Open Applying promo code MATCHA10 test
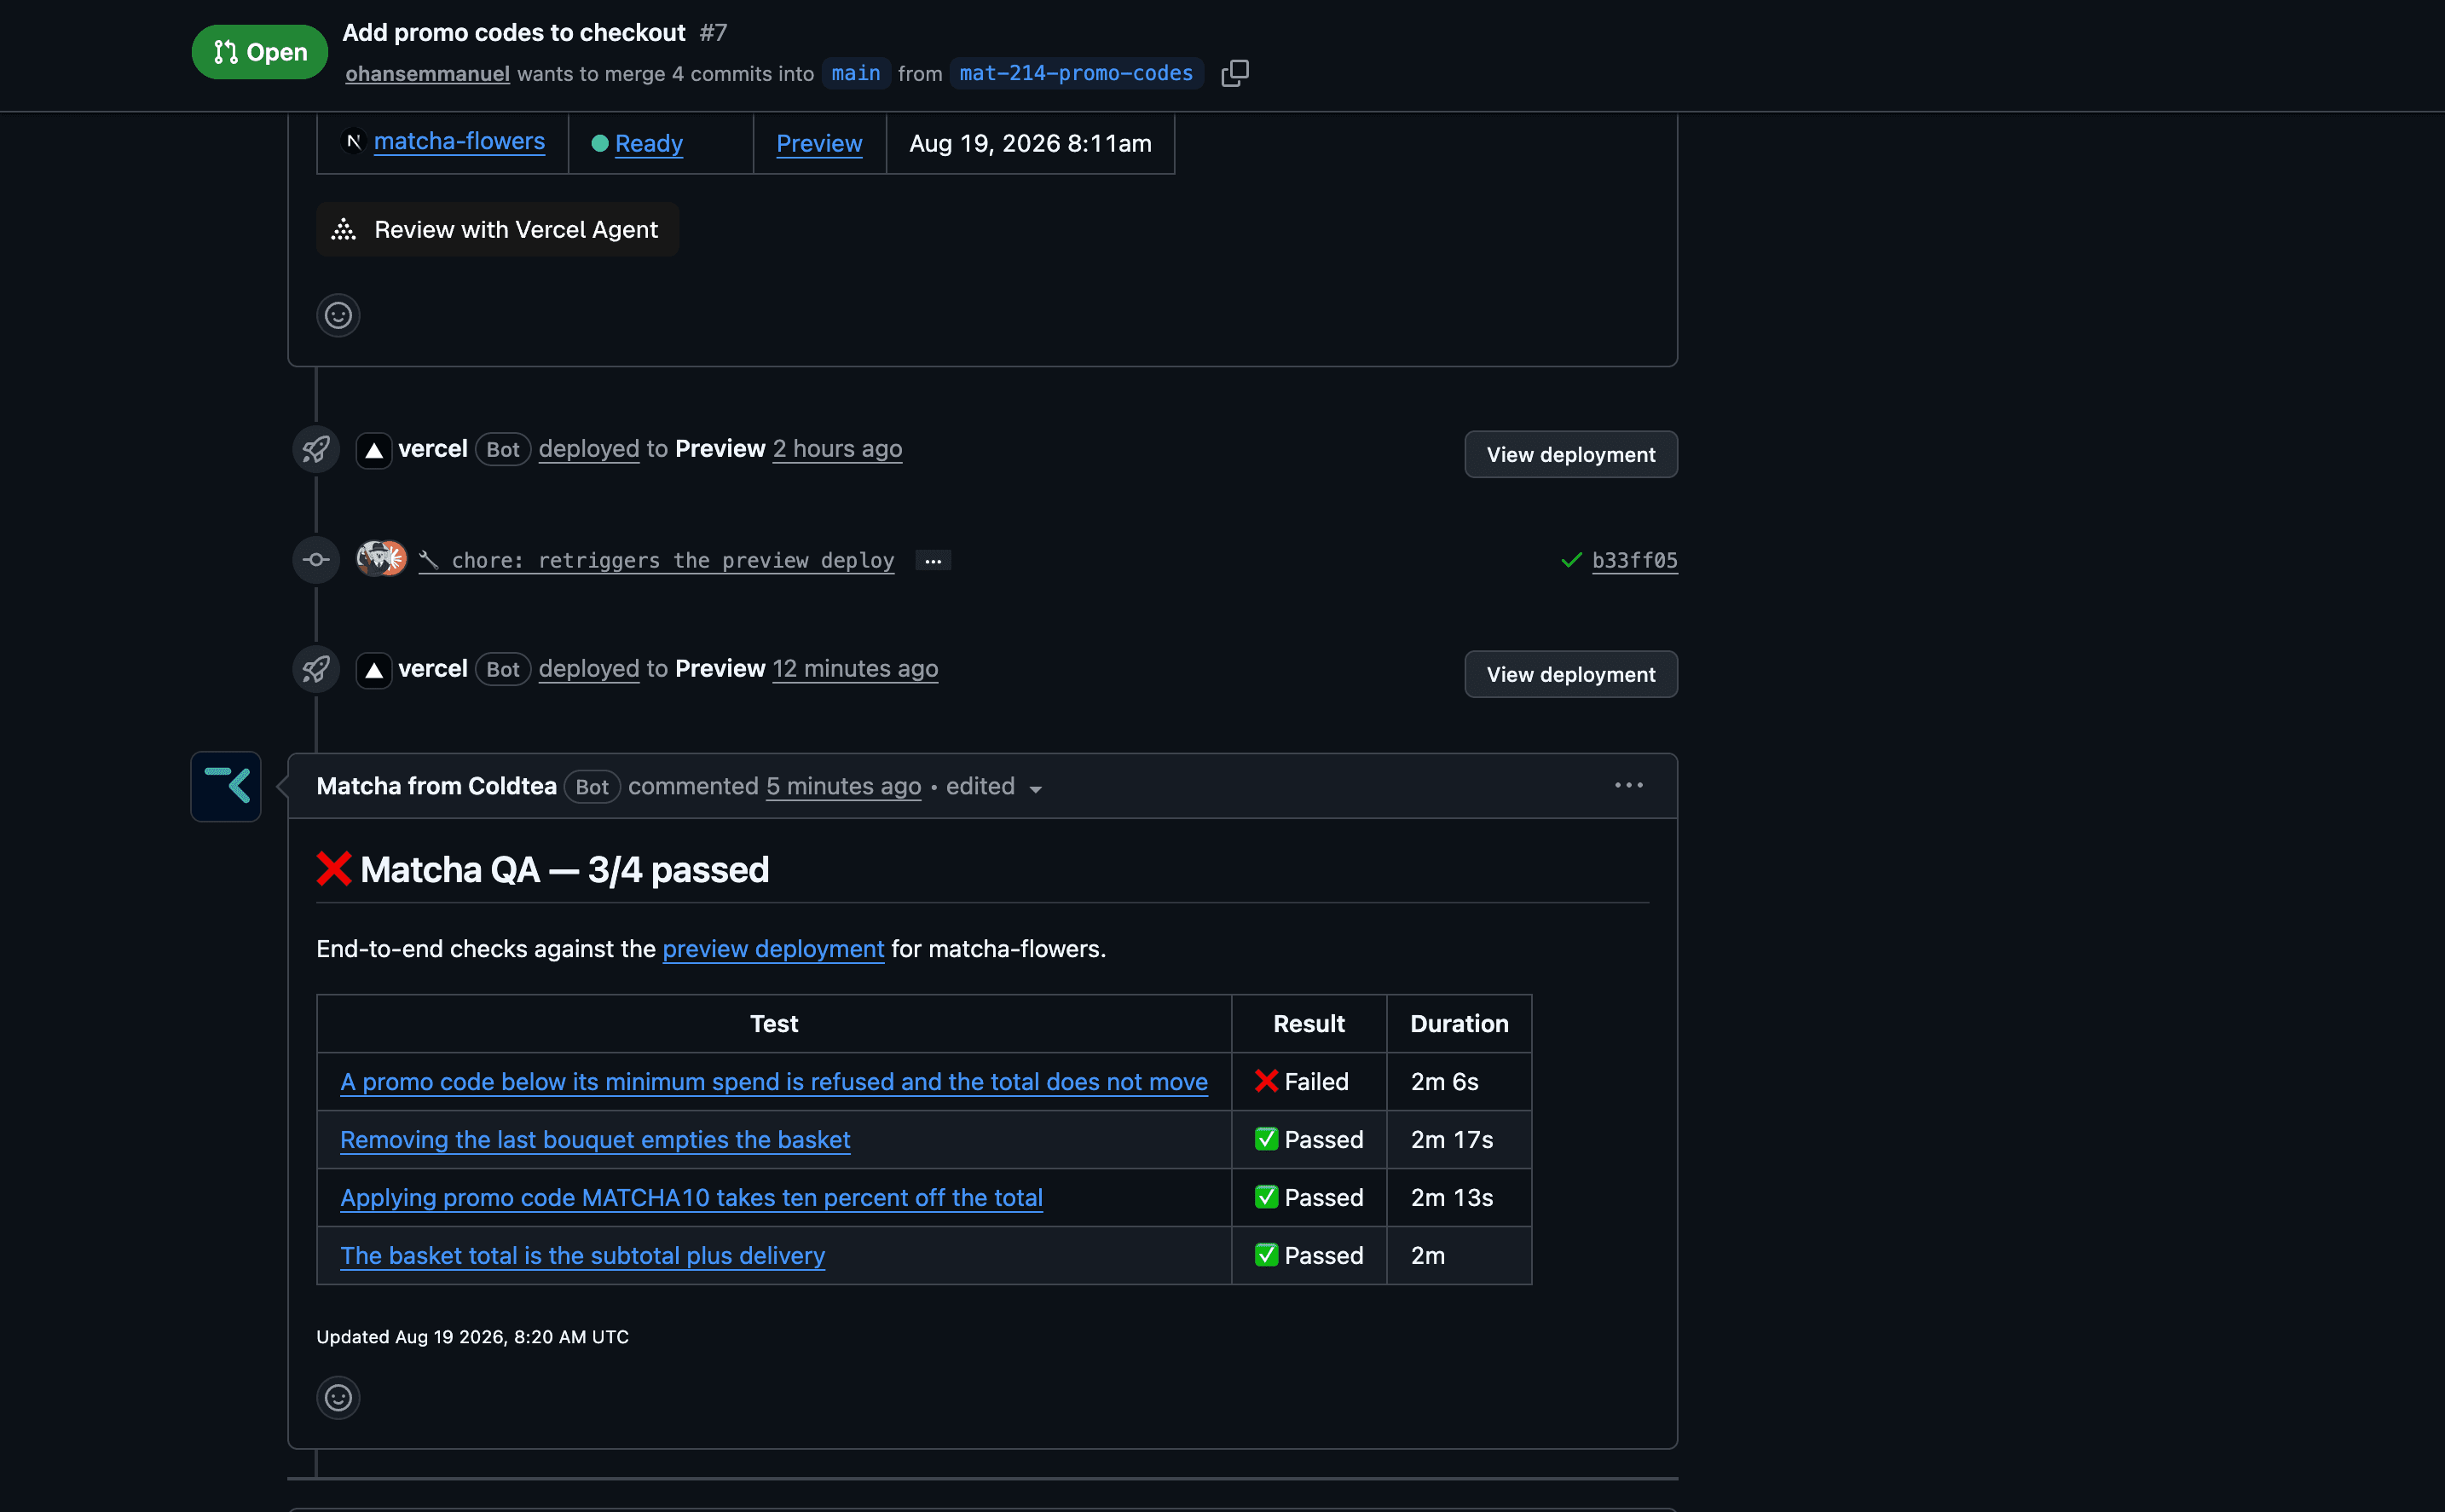 pos(691,1198)
